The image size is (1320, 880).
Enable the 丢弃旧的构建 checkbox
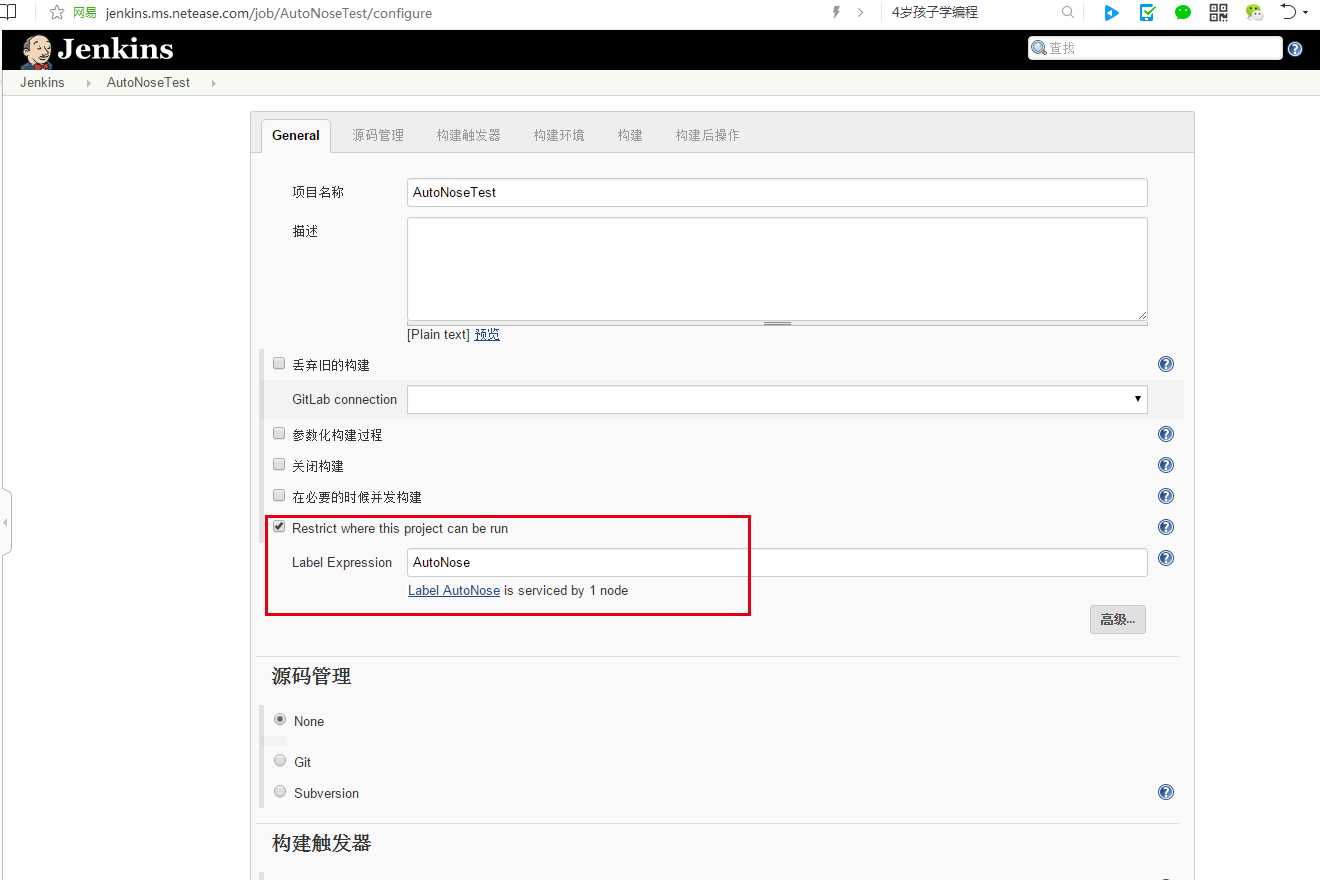tap(279, 364)
